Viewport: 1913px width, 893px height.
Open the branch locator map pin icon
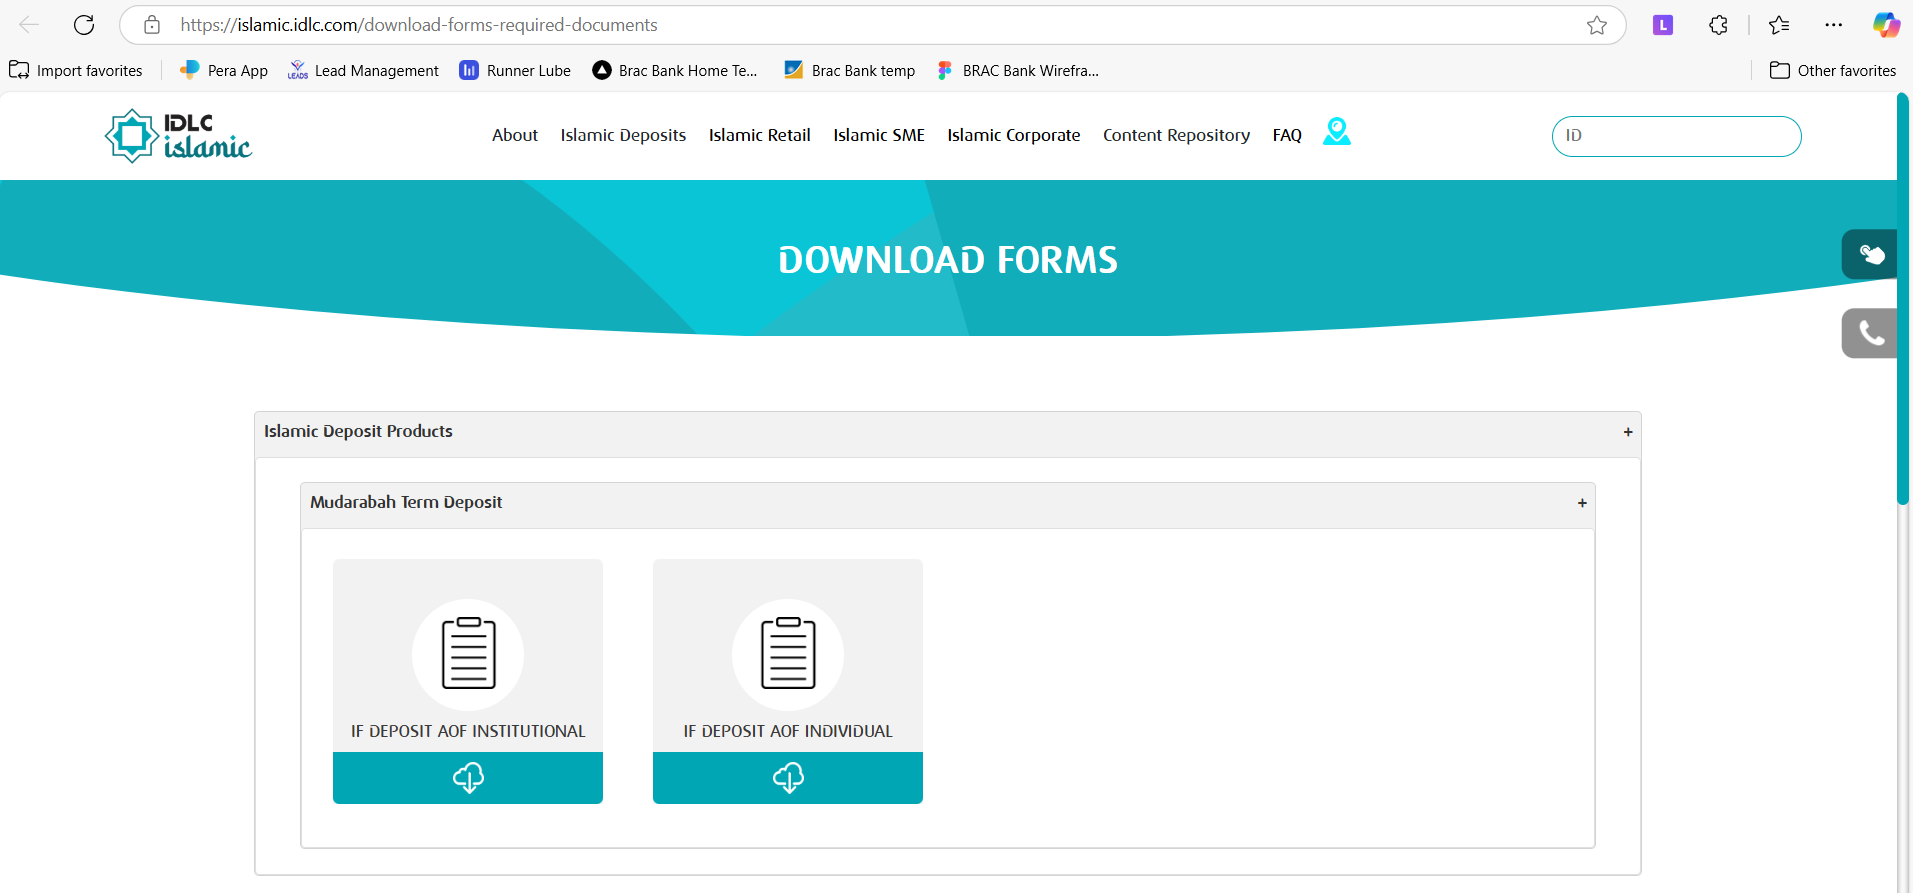[x=1336, y=132]
